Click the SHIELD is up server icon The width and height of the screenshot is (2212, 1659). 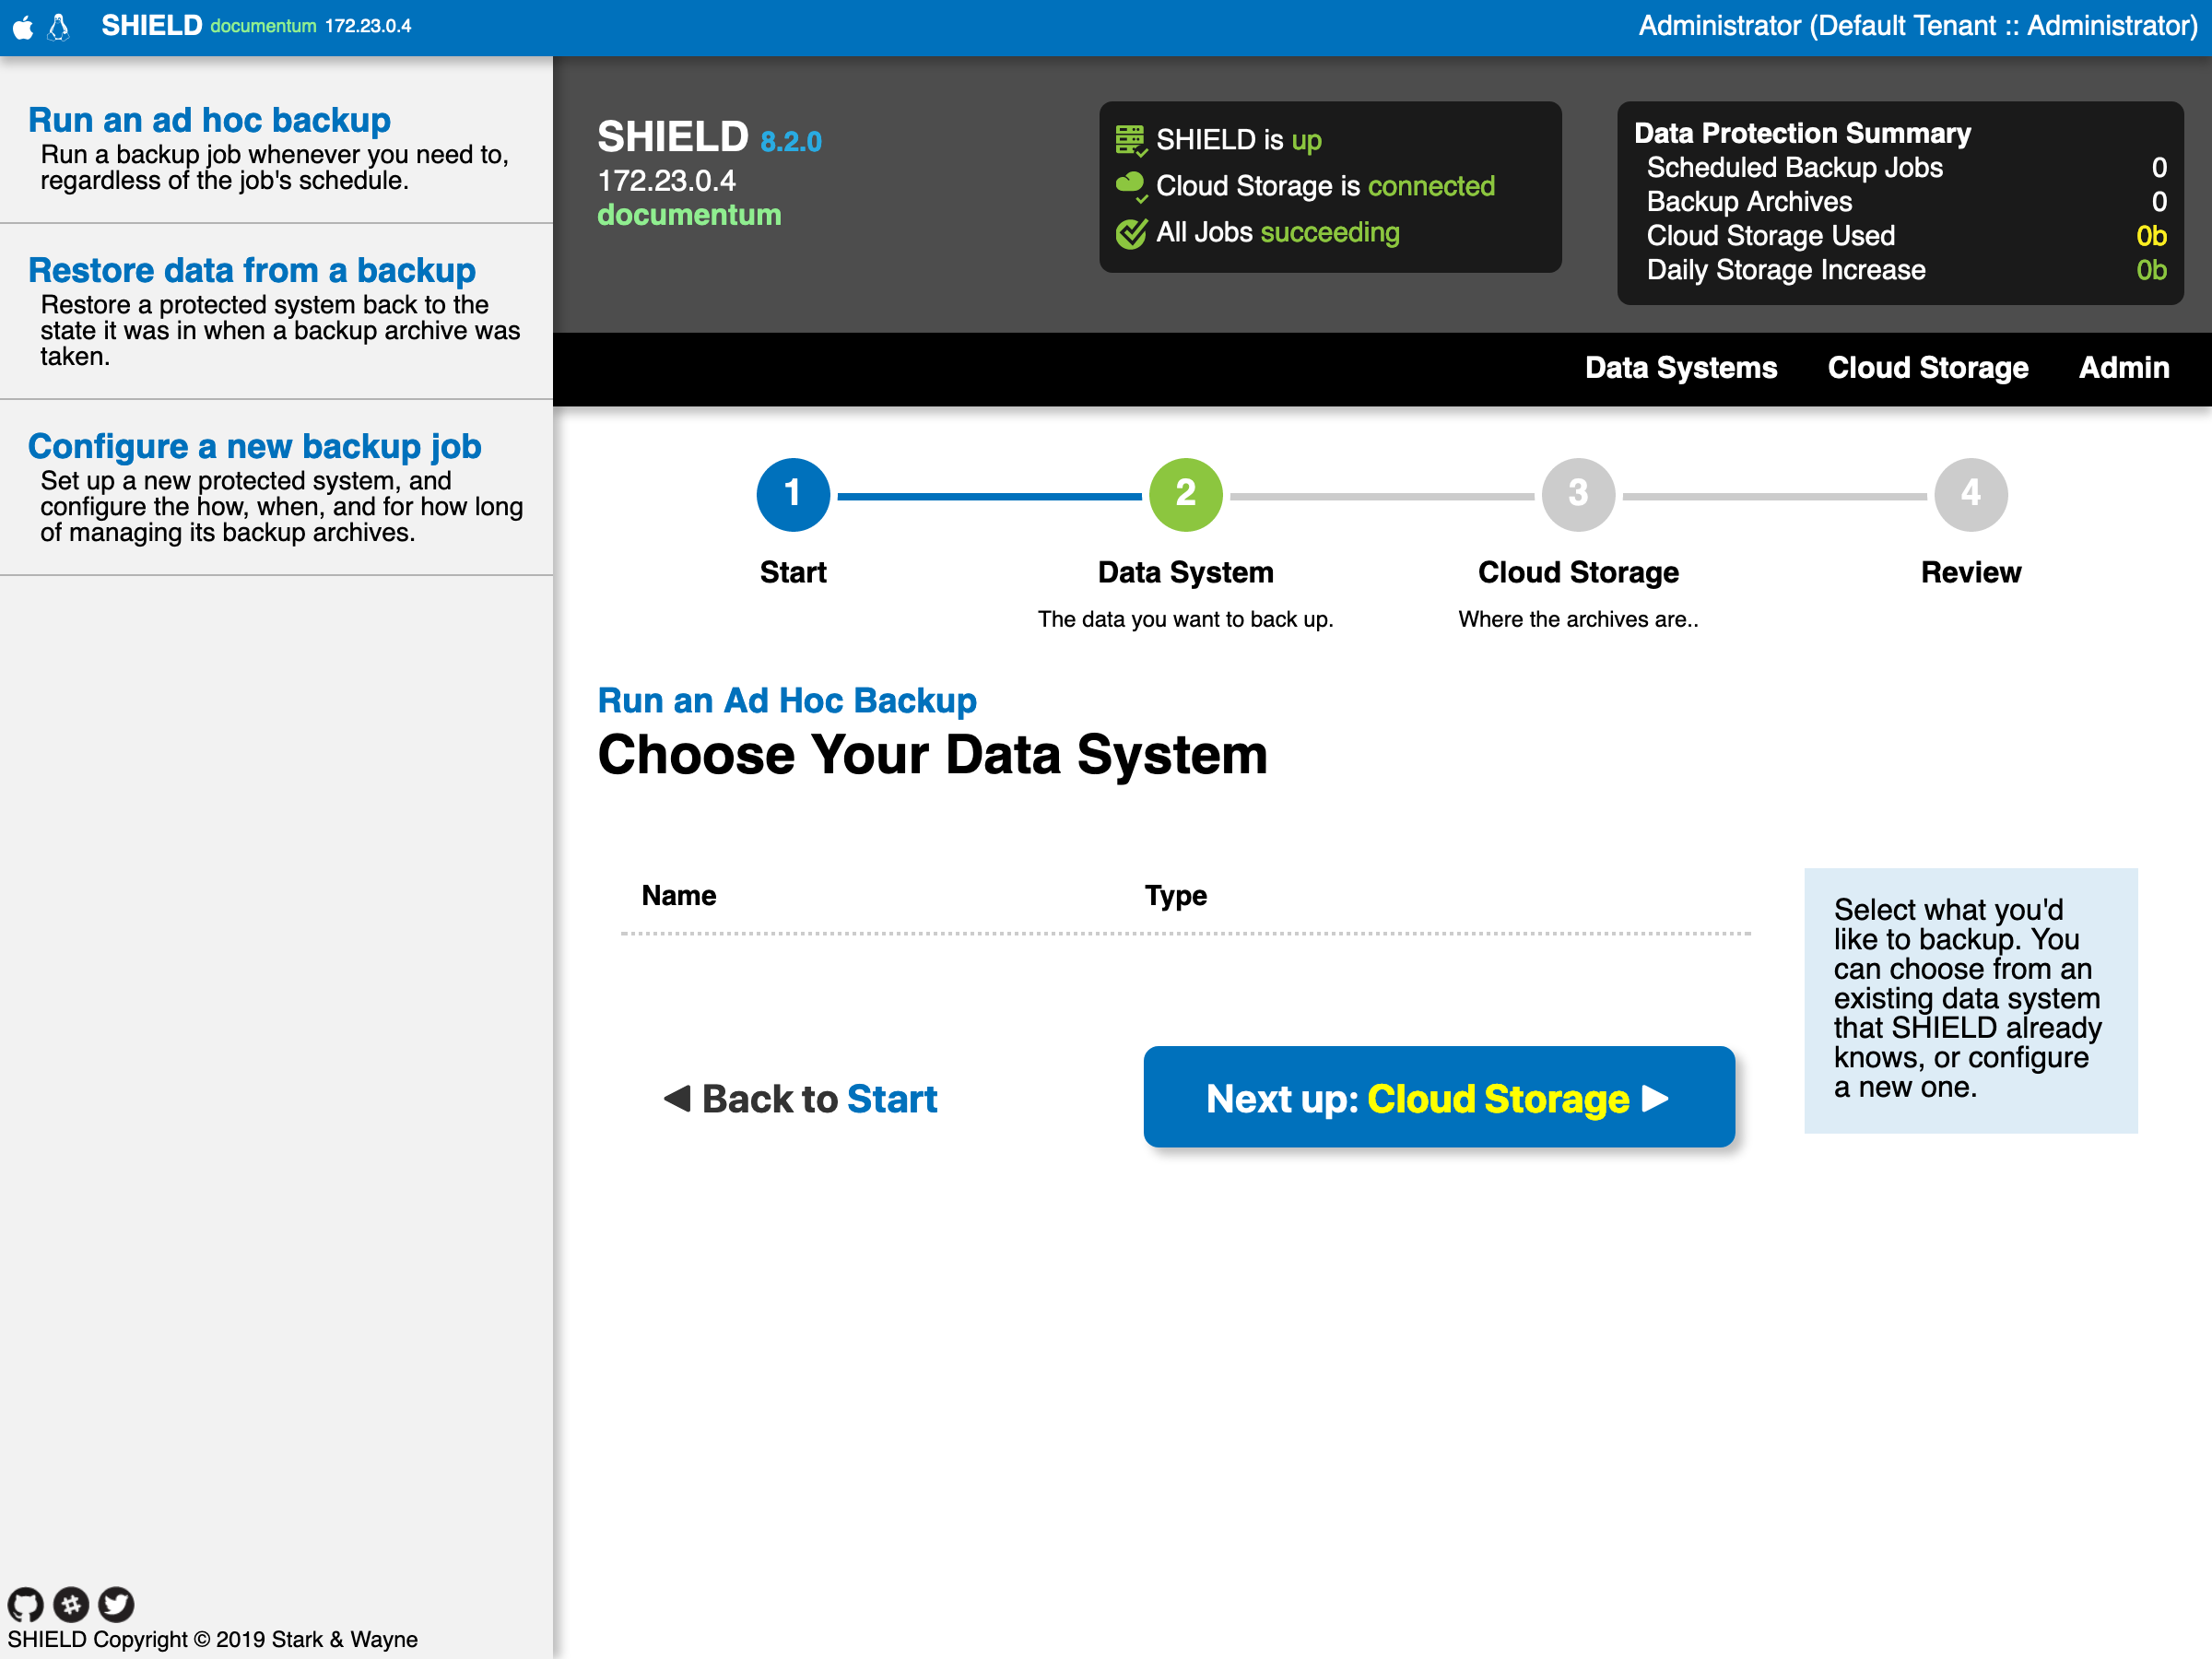[1131, 139]
